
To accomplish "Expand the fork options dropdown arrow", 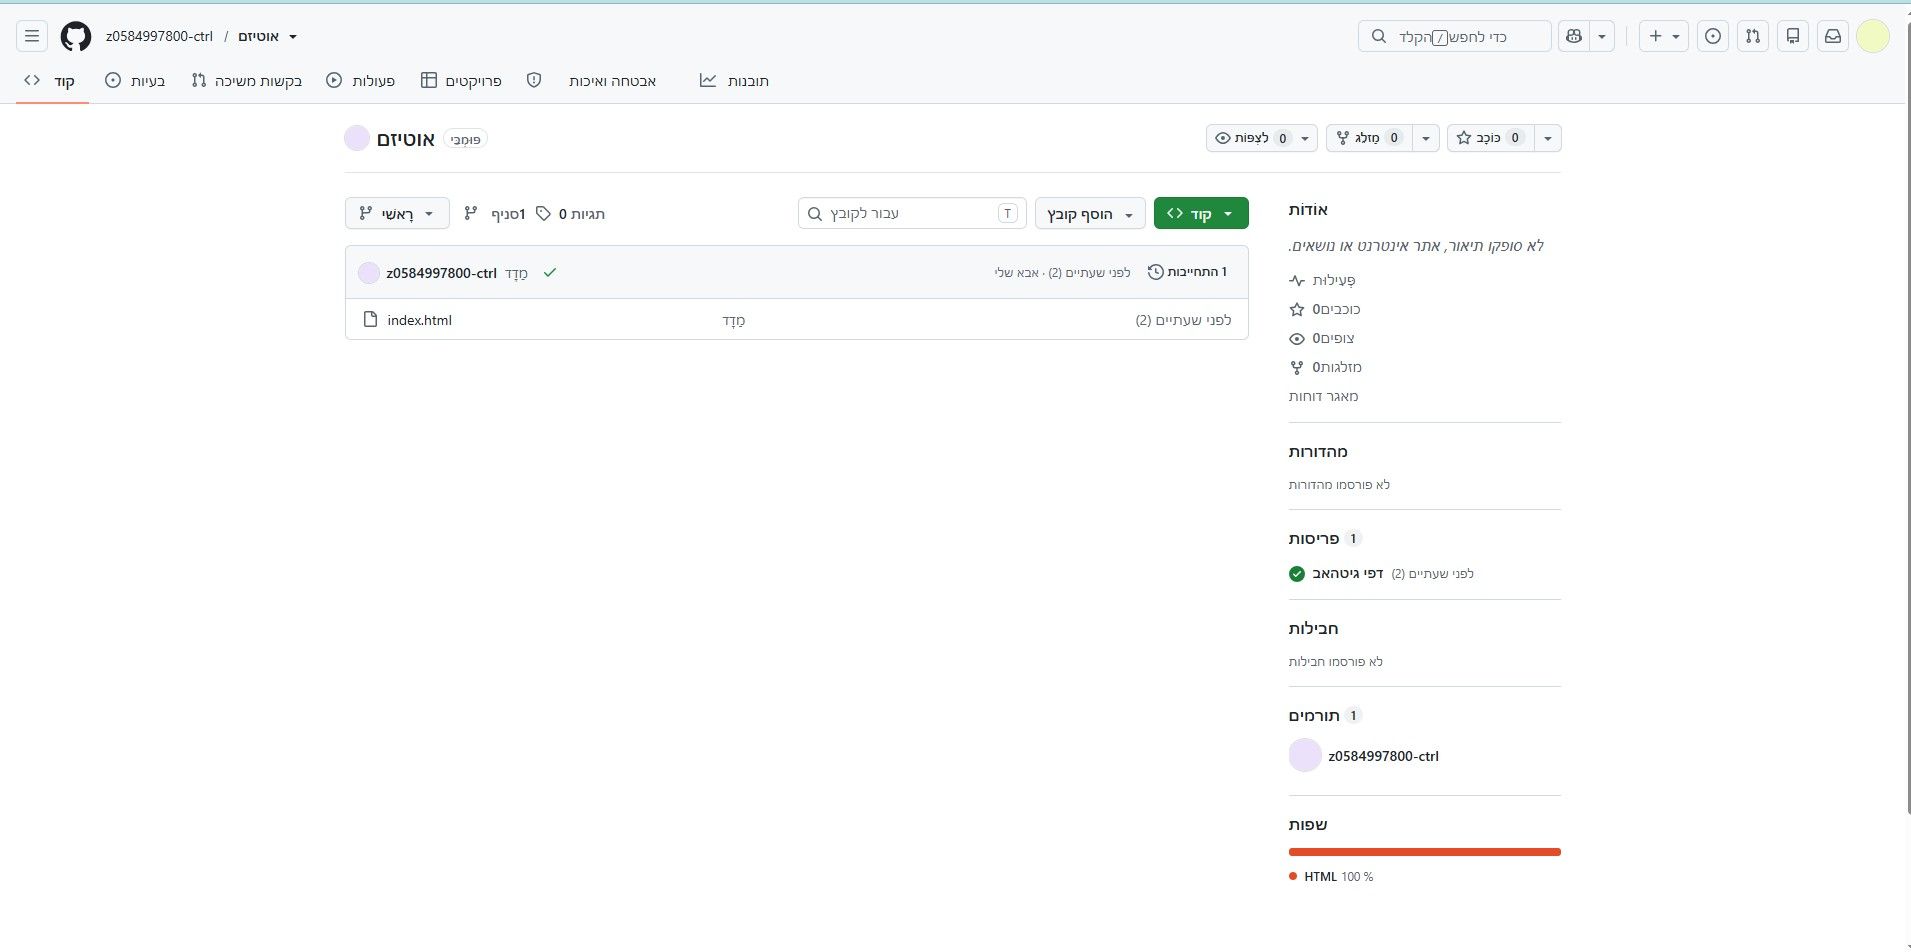I will (1425, 138).
